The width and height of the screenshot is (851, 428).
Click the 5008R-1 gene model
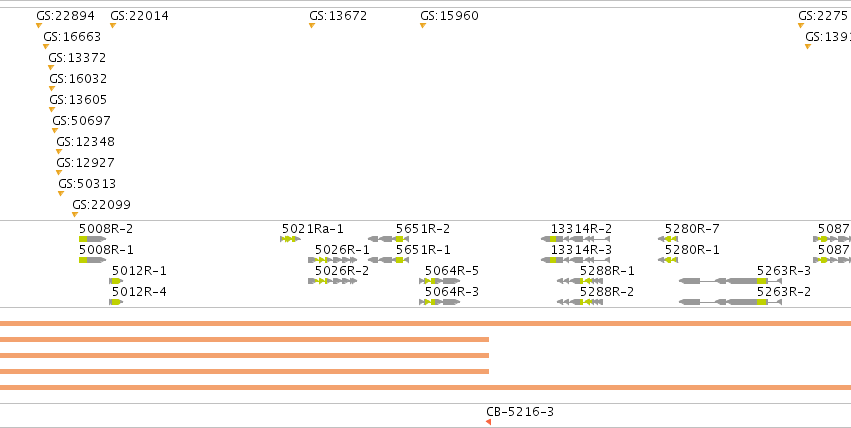pyautogui.click(x=92, y=260)
